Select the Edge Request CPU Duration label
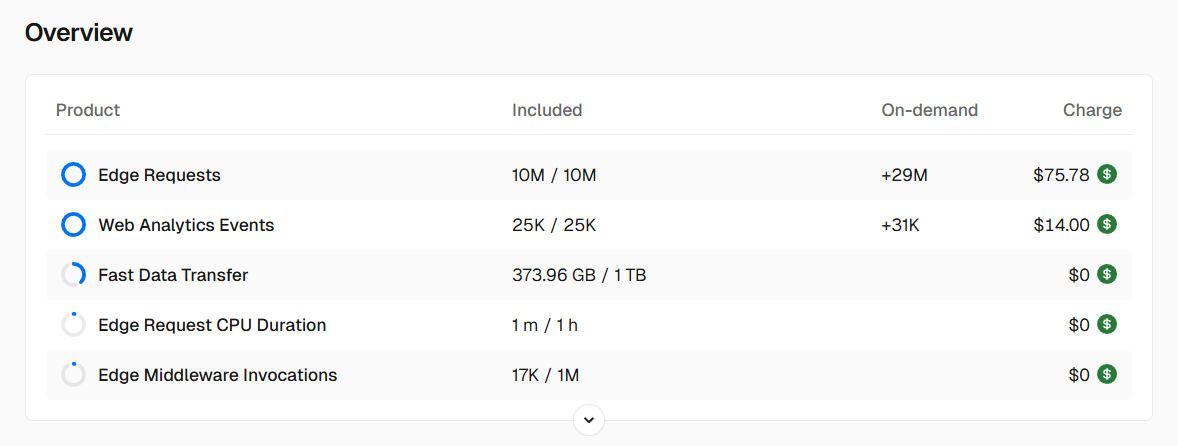Image resolution: width=1178 pixels, height=446 pixels. click(212, 325)
